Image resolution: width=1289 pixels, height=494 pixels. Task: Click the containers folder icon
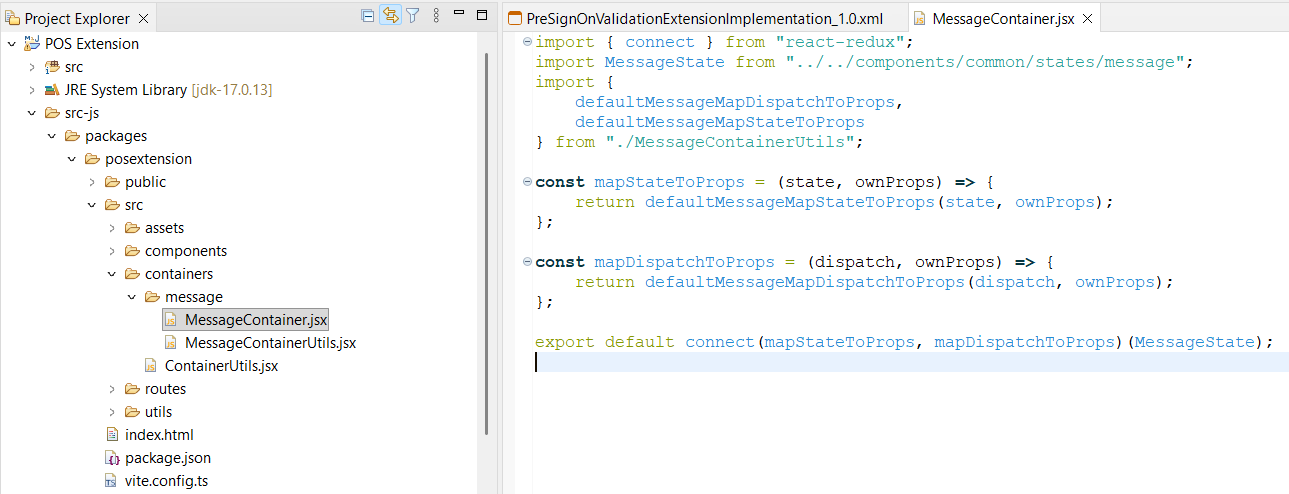click(131, 274)
